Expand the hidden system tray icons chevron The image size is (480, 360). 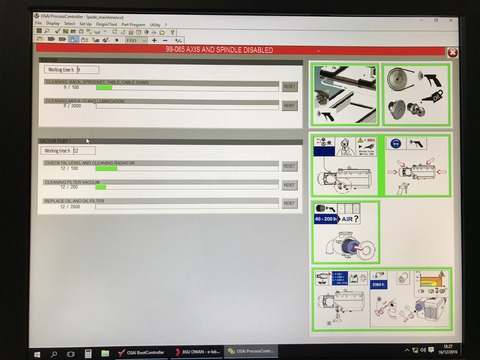click(x=407, y=350)
